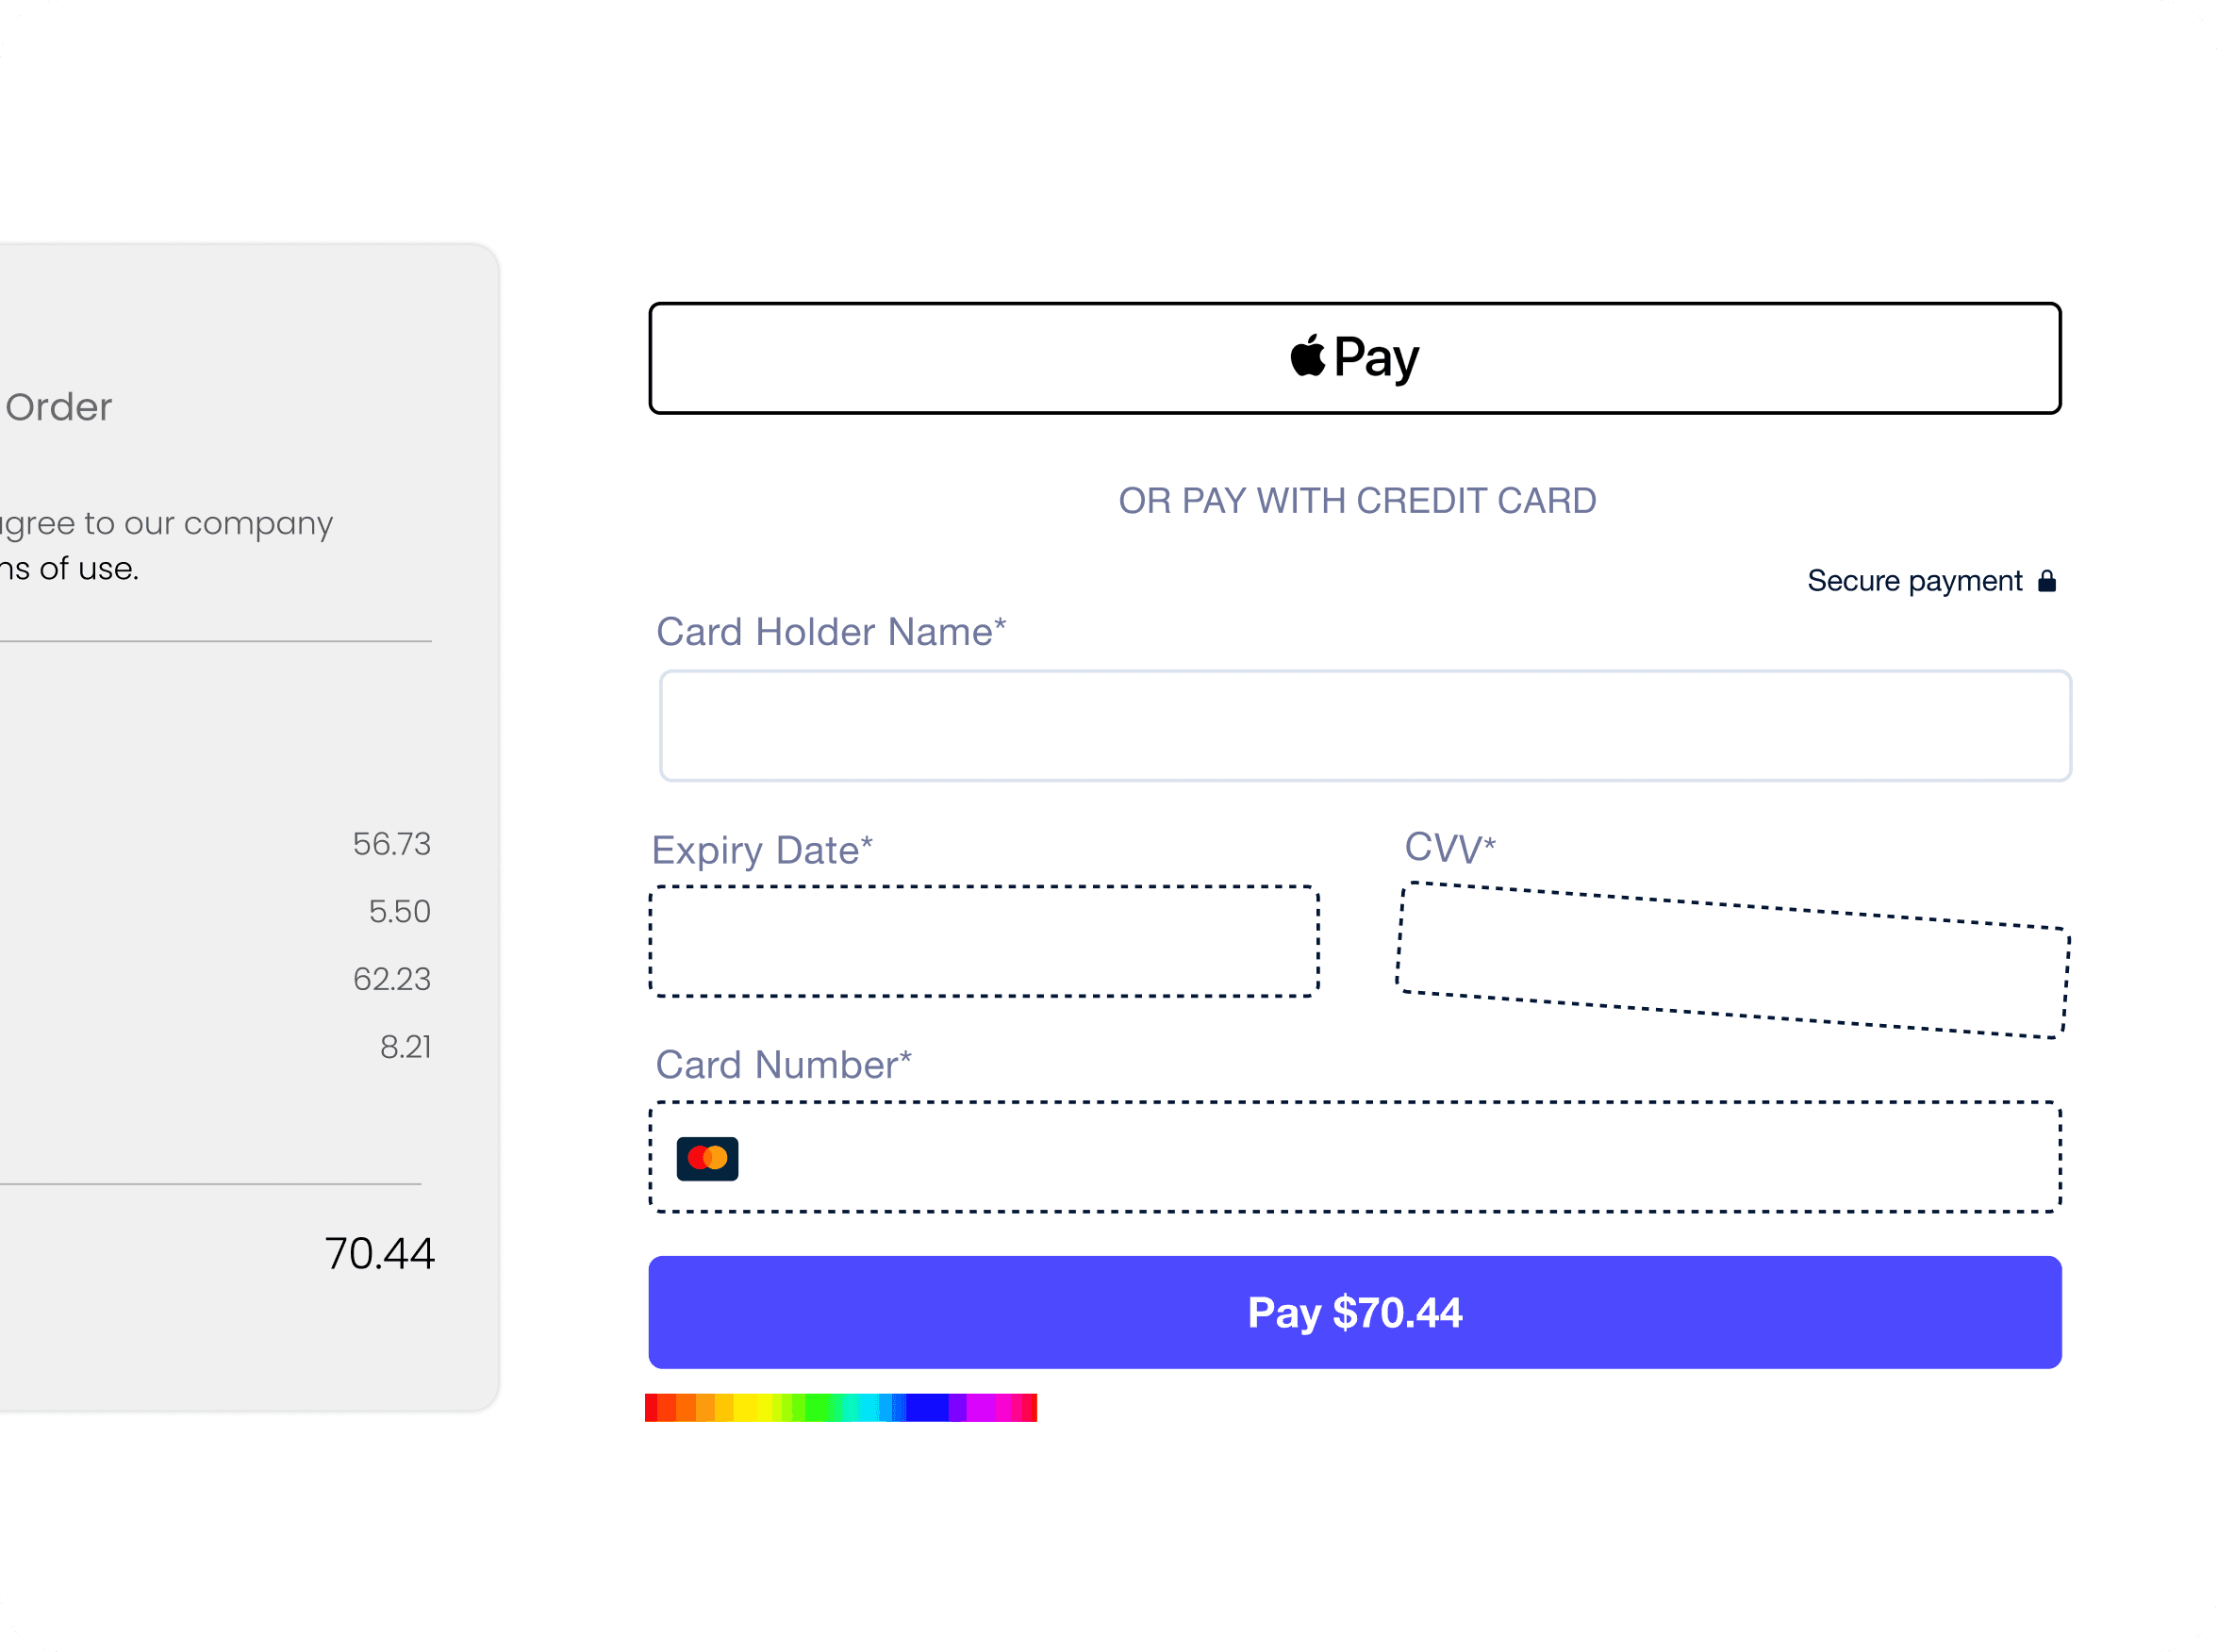
Task: Click the blue section of color strip
Action: pyautogui.click(x=925, y=1407)
